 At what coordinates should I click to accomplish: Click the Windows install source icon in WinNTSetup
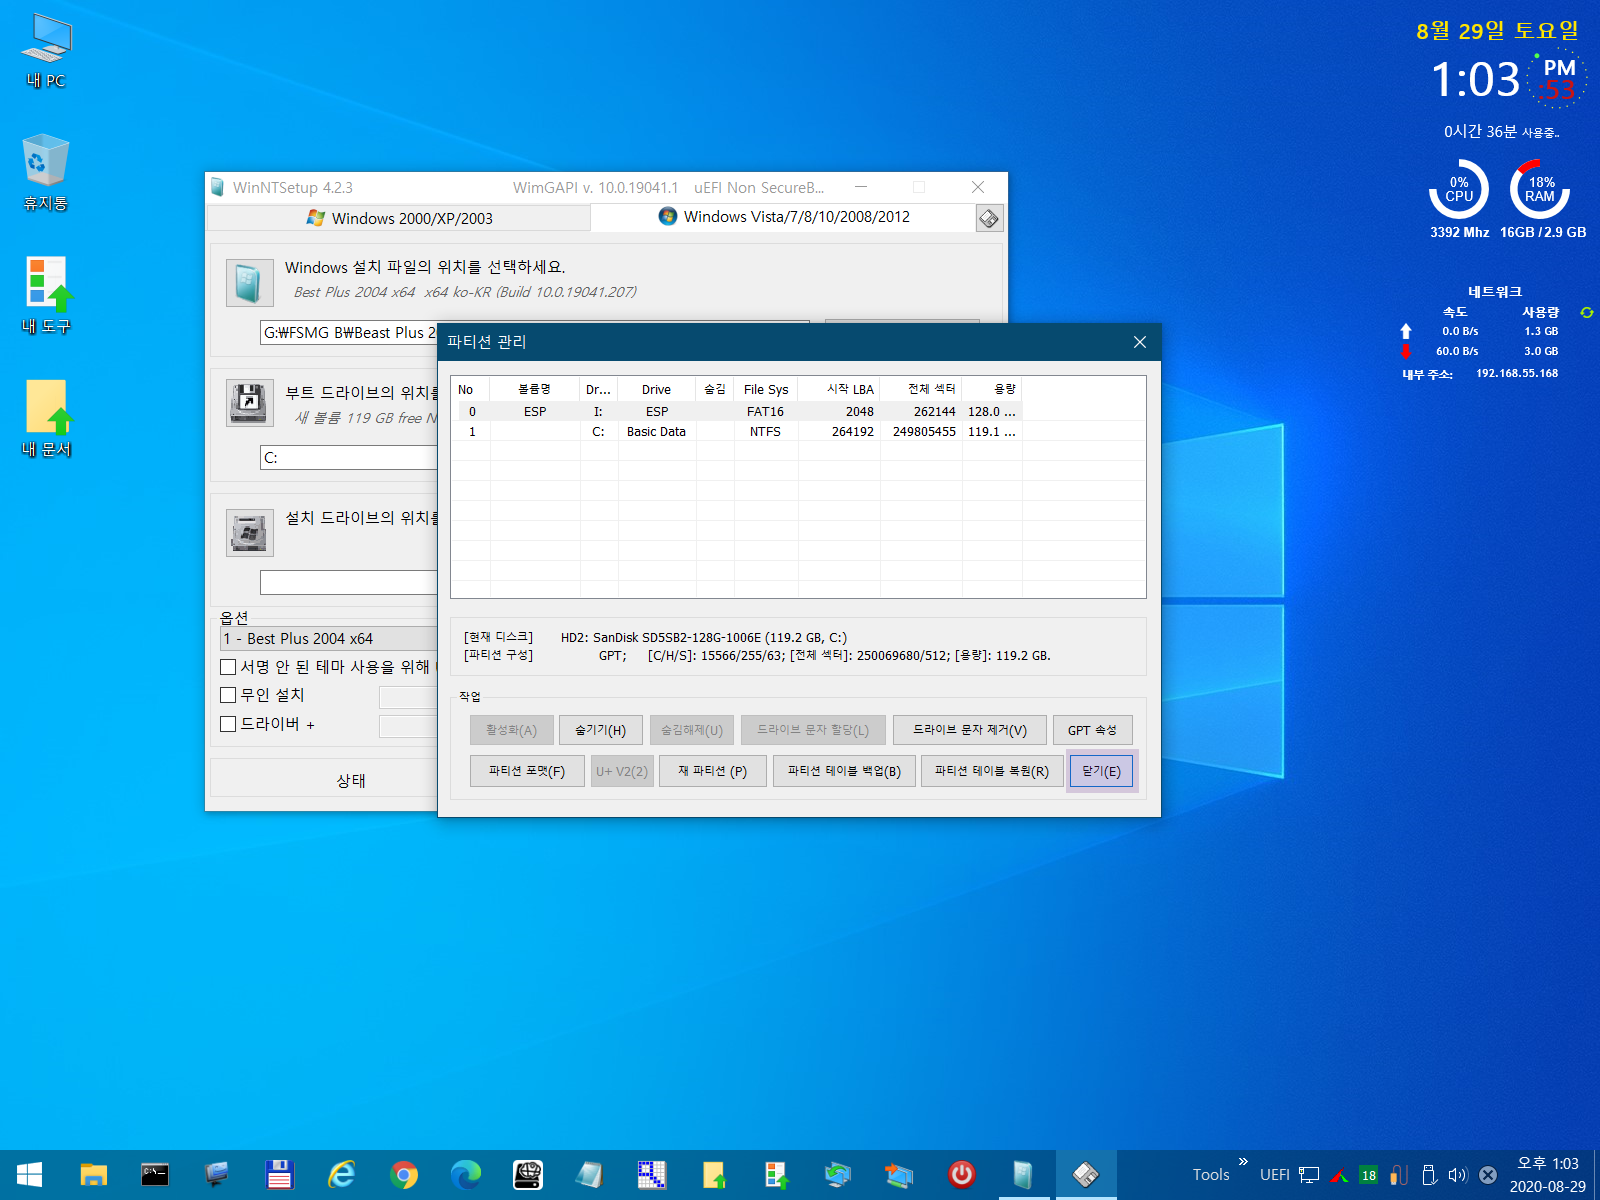point(249,282)
